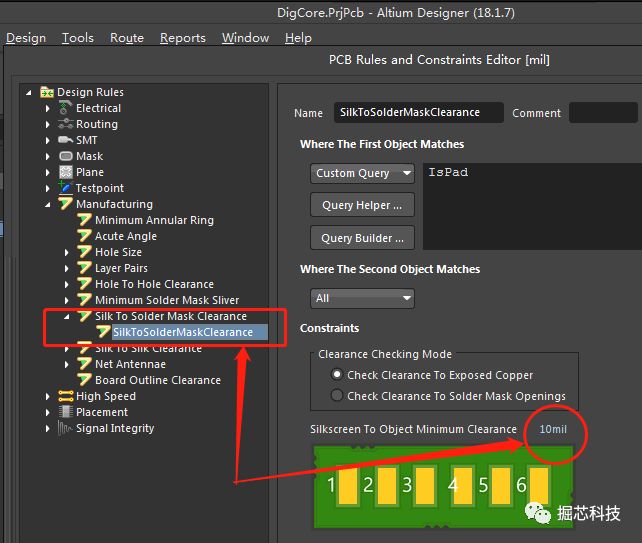Expand the Layer Pairs node
Viewport: 642px width, 543px height.
pyautogui.click(x=66, y=269)
